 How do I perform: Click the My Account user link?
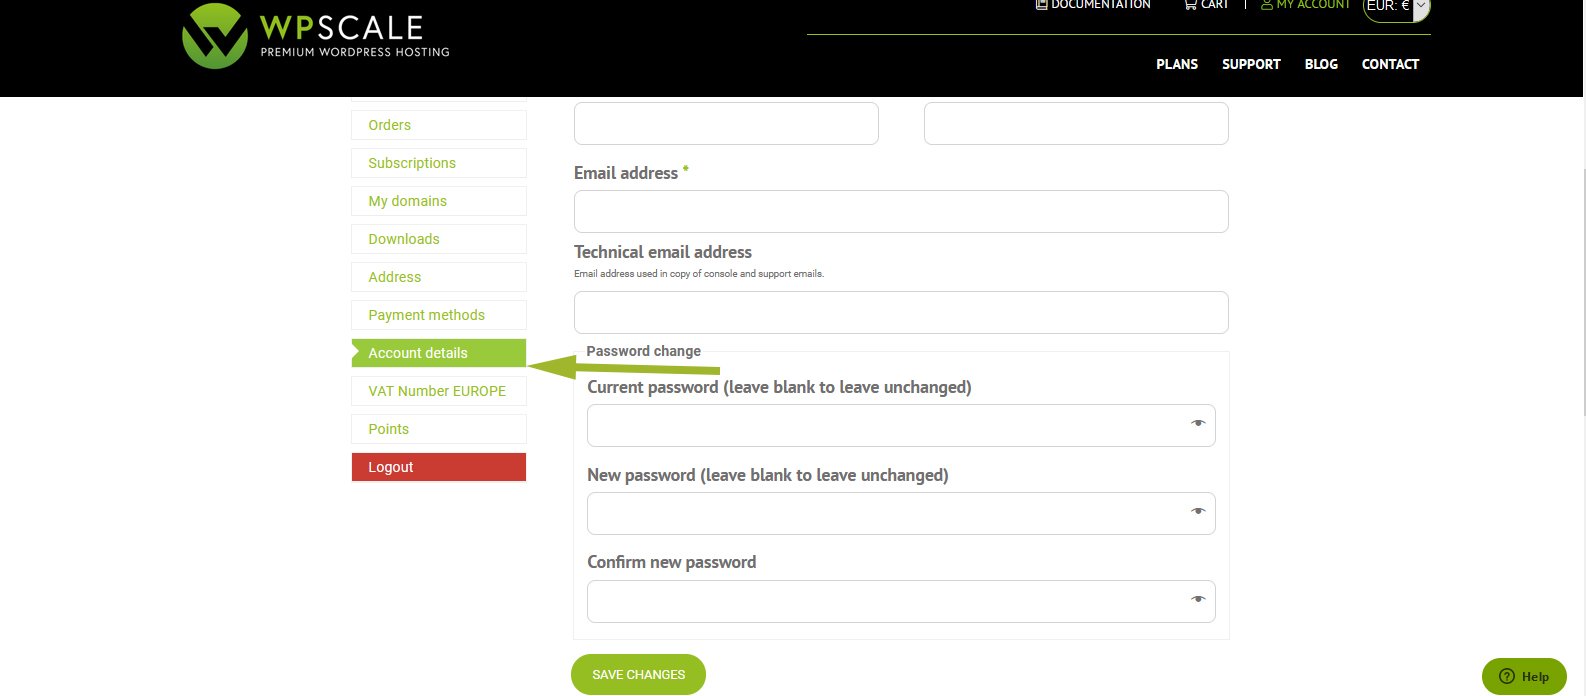1305,5
